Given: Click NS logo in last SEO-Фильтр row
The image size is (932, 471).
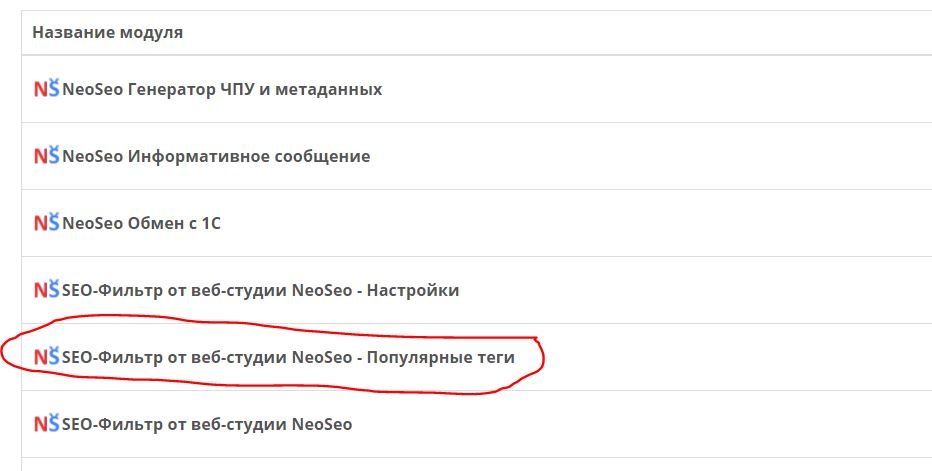Looking at the screenshot, I should pos(46,424).
